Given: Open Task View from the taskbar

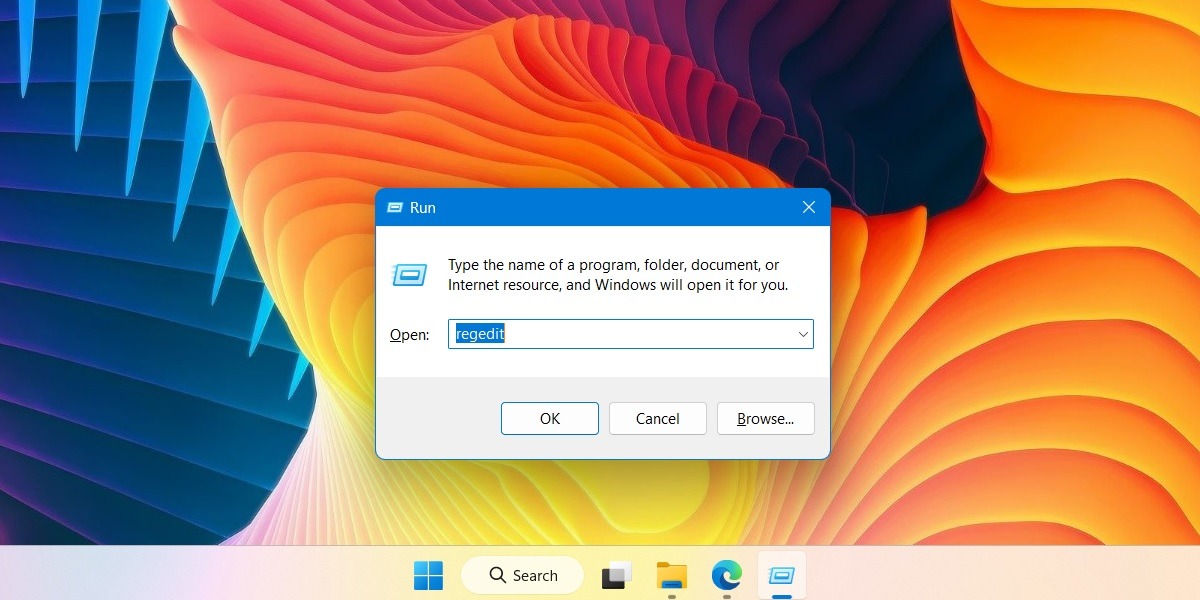Looking at the screenshot, I should pos(616,575).
